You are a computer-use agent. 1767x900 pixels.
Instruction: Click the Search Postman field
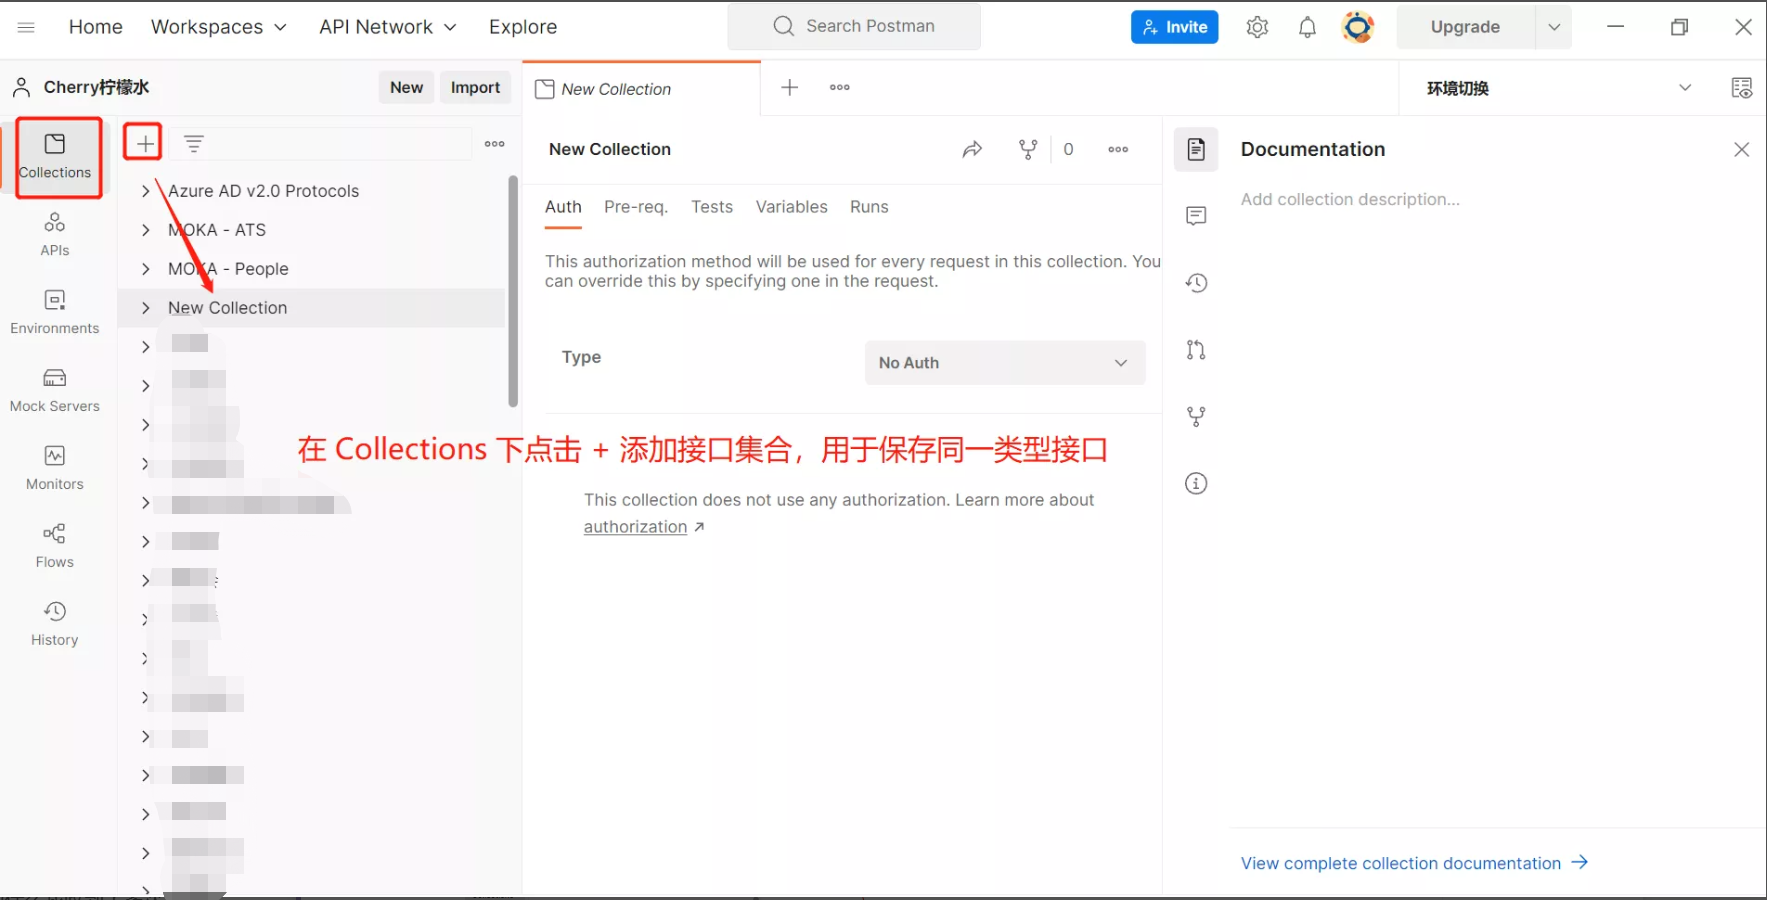tap(854, 26)
